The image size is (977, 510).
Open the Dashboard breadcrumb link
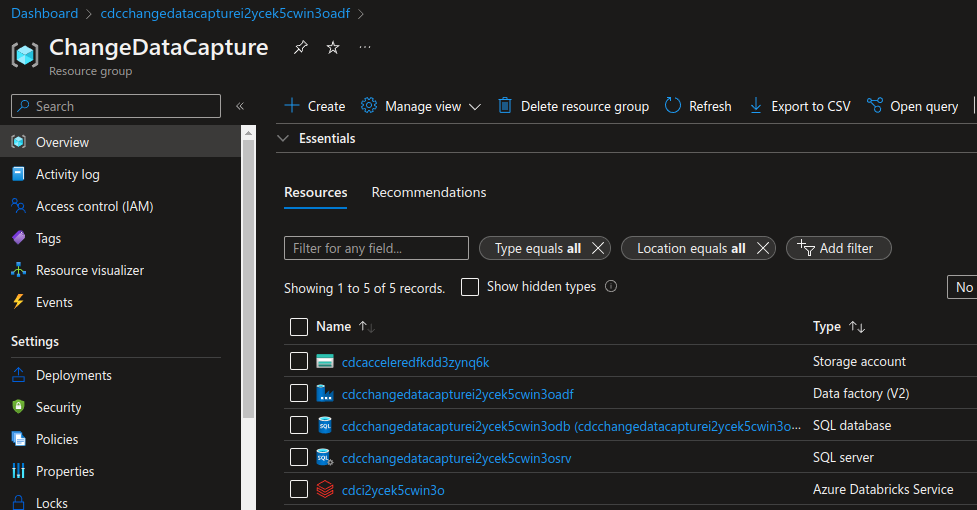tap(45, 13)
